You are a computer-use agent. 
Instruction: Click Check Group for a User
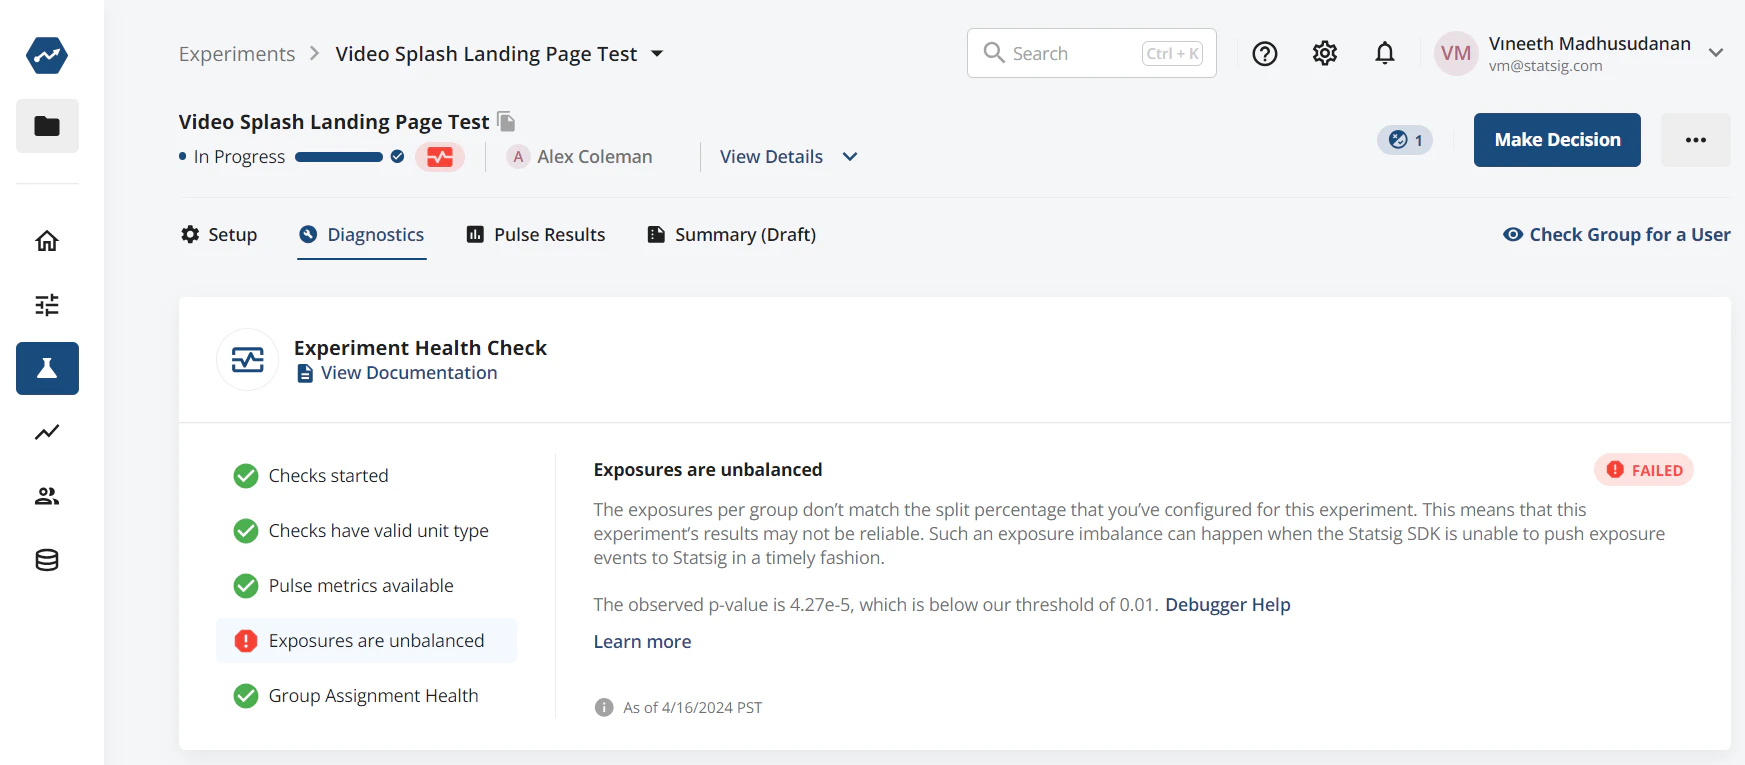[1617, 235]
